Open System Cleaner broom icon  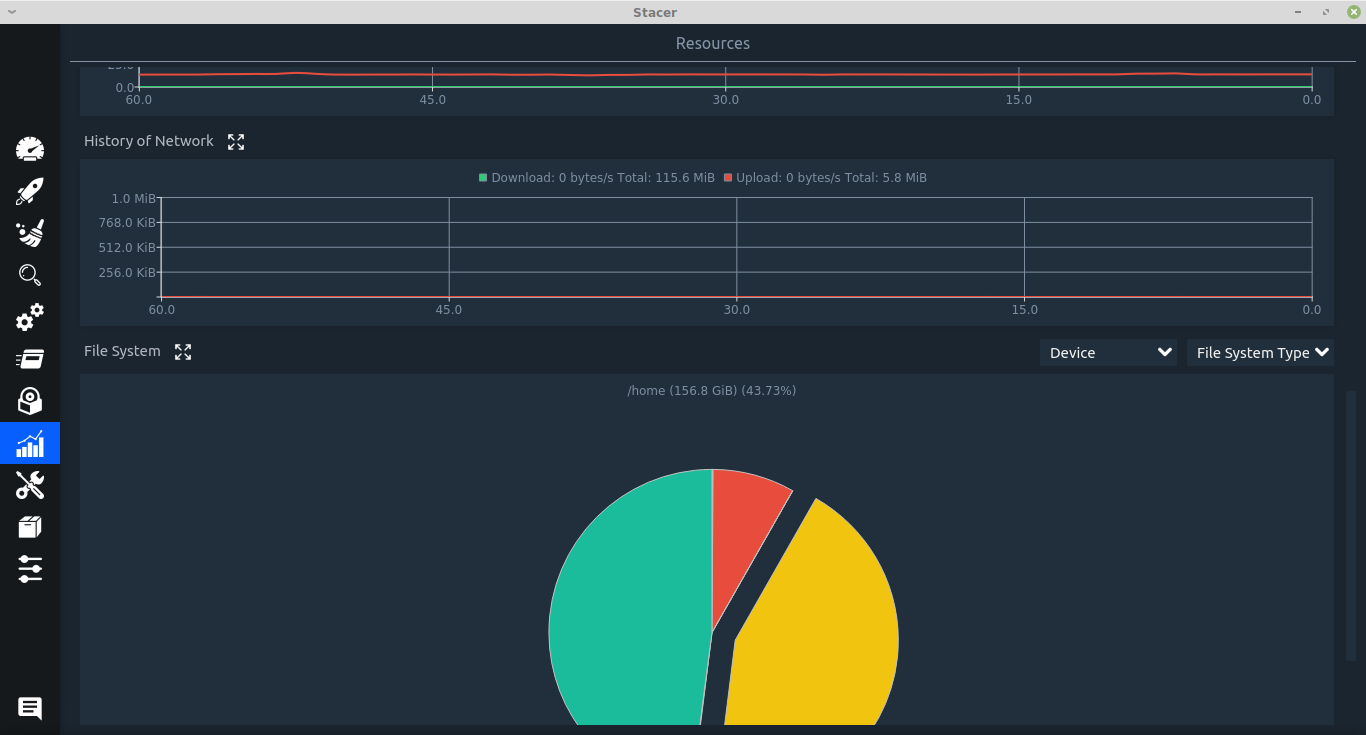click(x=30, y=234)
